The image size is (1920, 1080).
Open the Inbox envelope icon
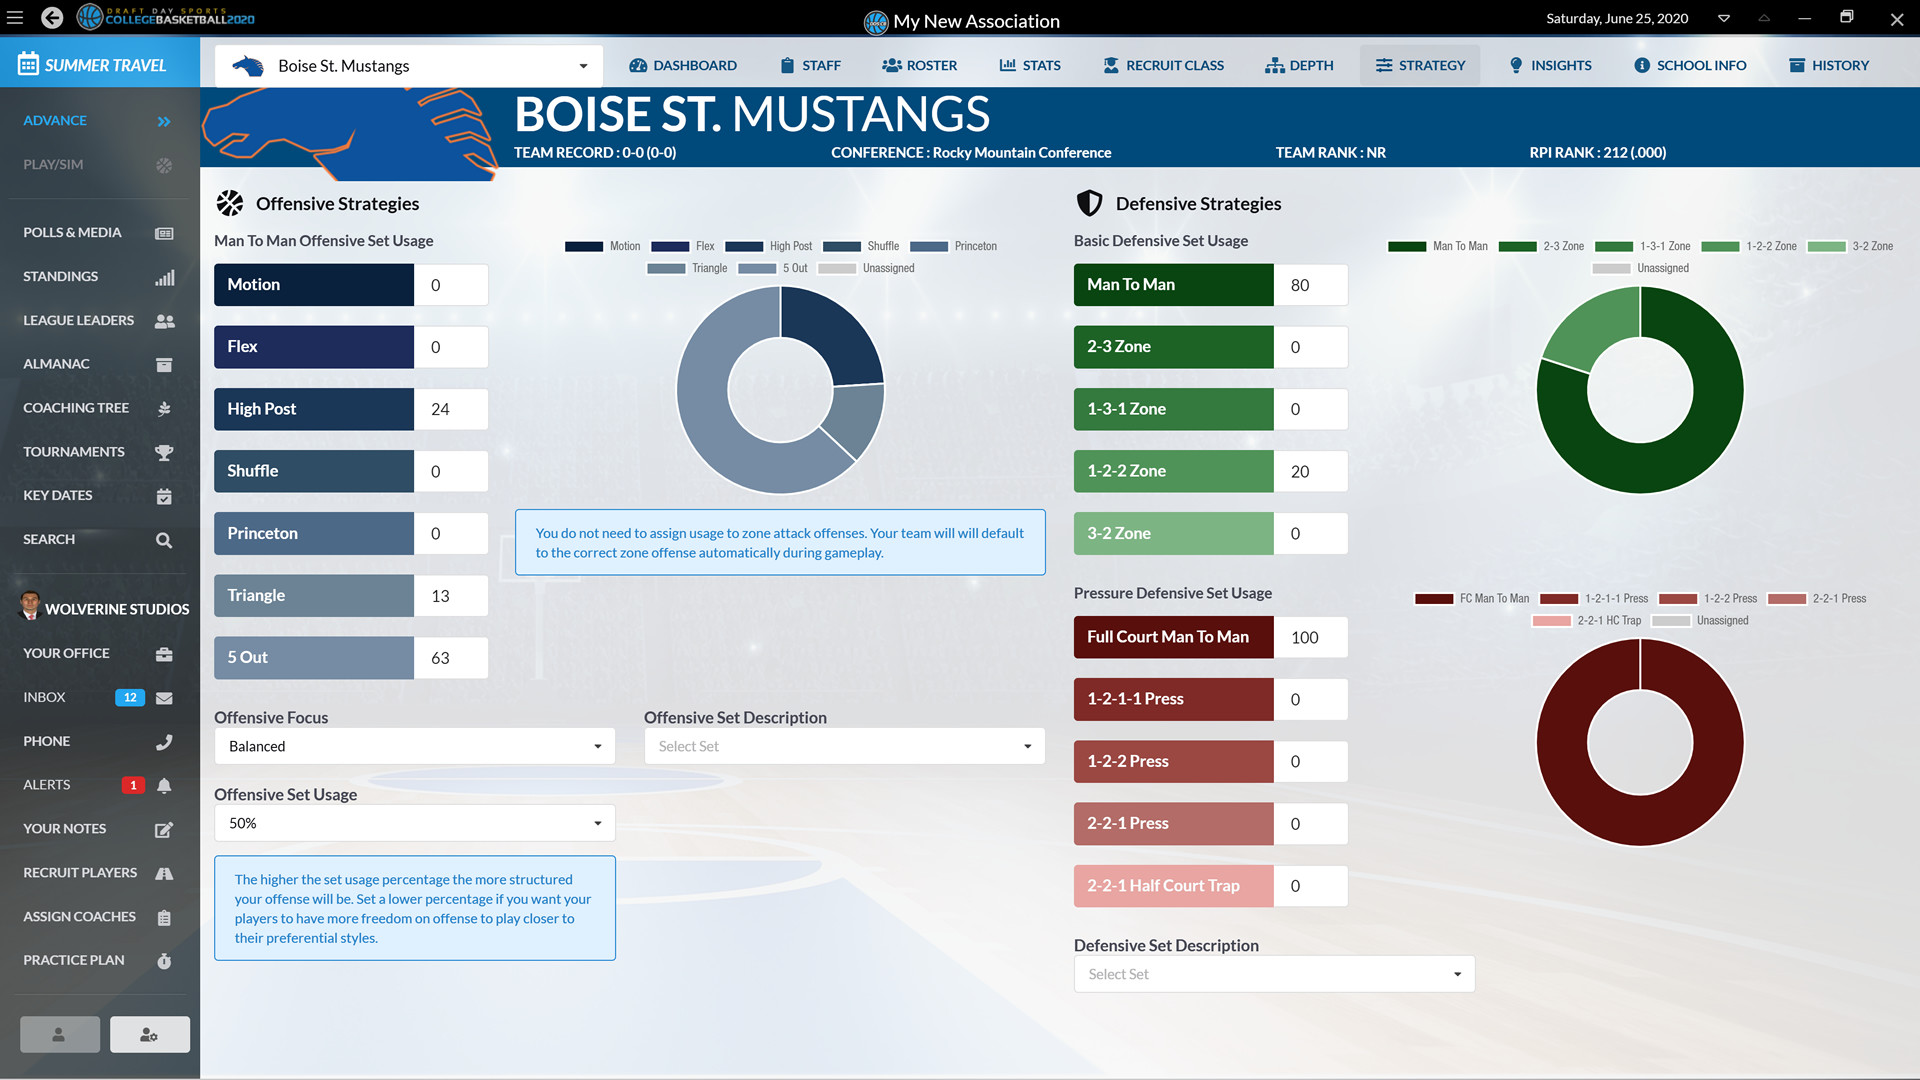point(165,697)
